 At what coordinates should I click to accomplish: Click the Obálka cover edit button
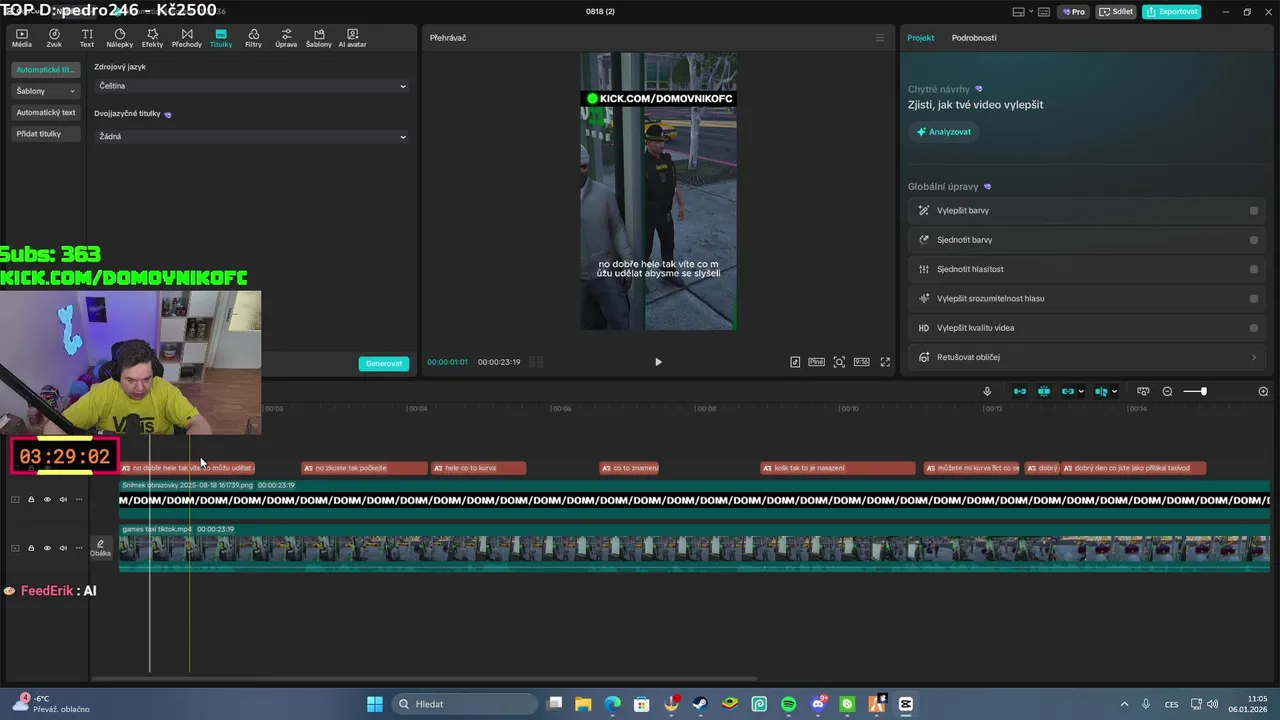[x=100, y=548]
